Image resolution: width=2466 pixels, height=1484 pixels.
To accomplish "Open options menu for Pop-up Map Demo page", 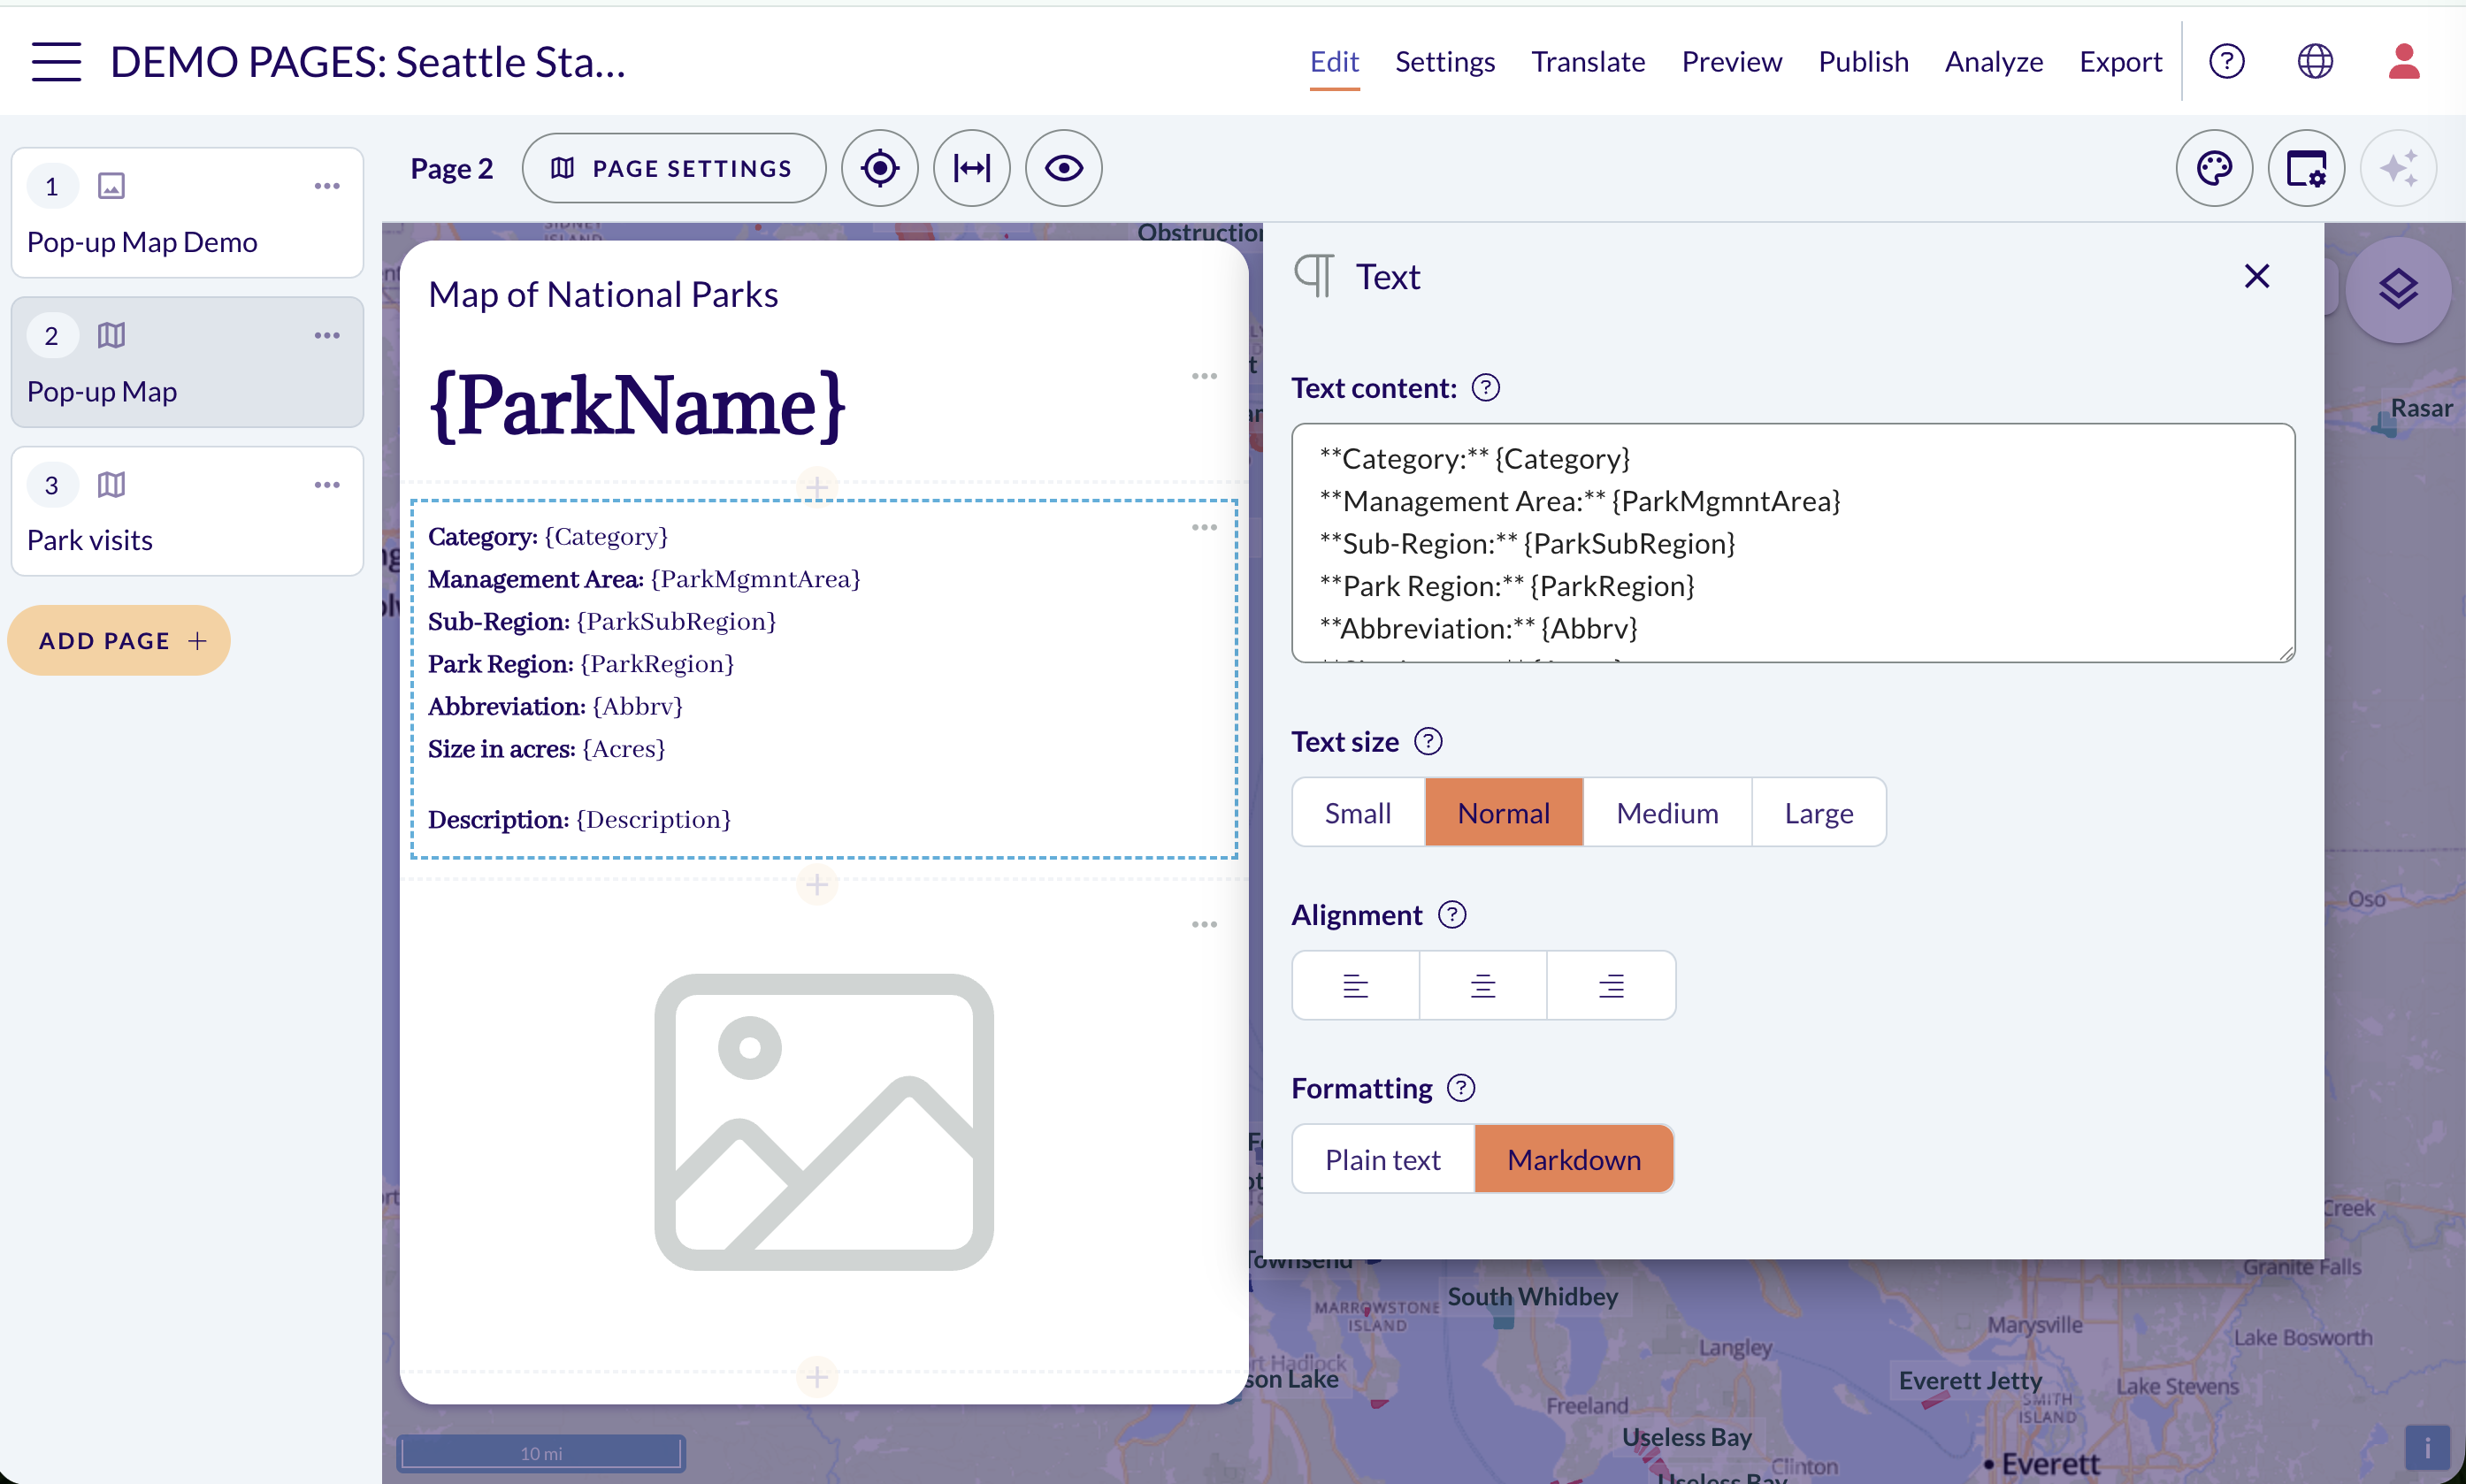I will (x=327, y=186).
